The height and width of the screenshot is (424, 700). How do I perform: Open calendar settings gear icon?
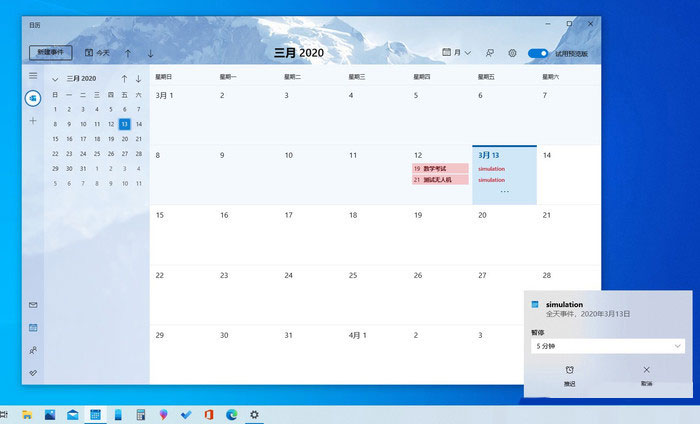(x=512, y=53)
